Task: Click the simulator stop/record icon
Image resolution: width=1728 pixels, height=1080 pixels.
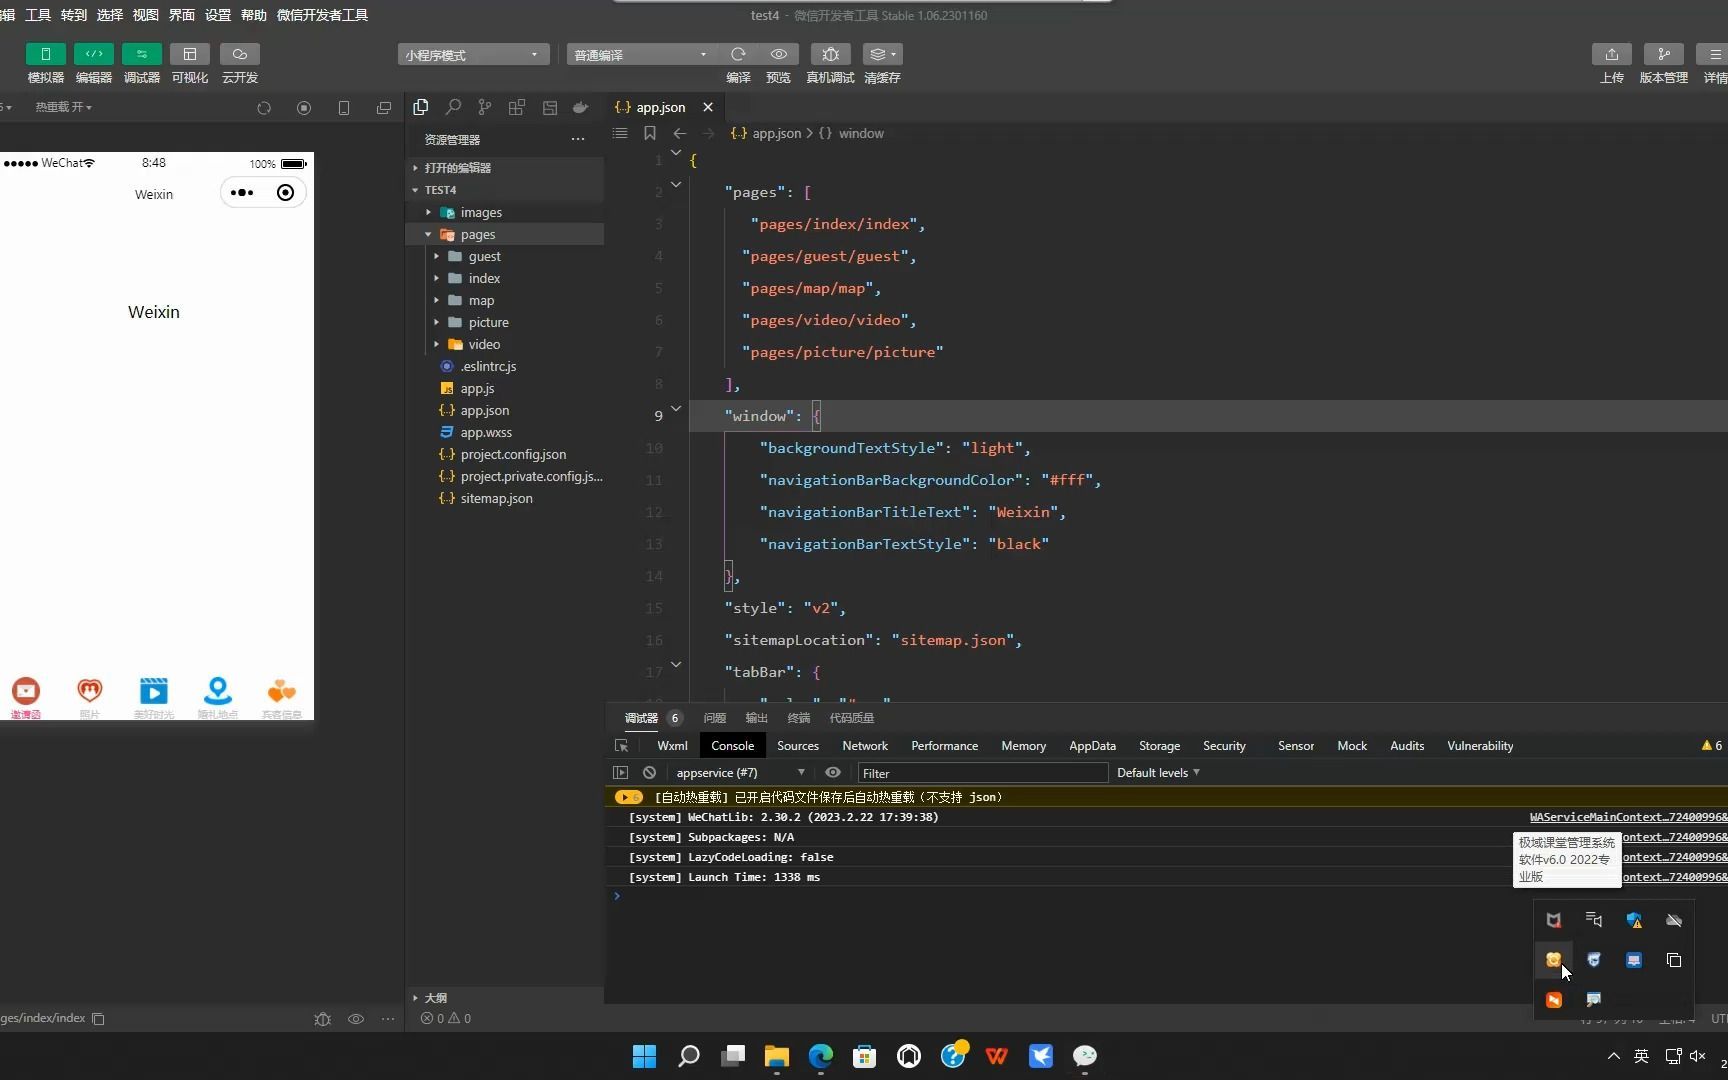Action: click(x=304, y=108)
